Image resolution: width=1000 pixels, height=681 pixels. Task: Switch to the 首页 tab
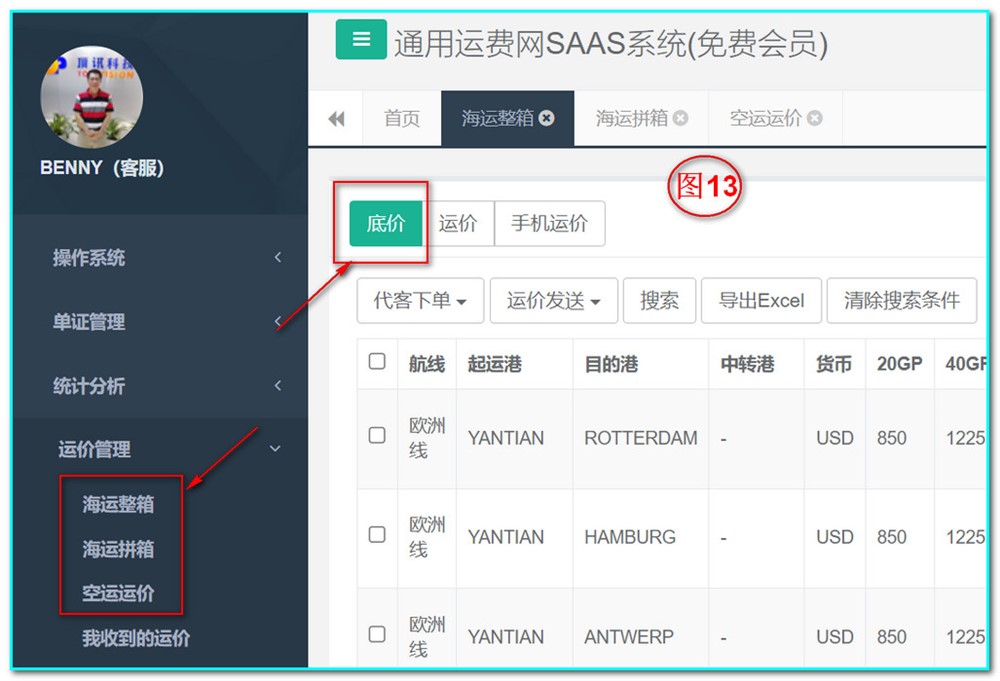[x=402, y=119]
